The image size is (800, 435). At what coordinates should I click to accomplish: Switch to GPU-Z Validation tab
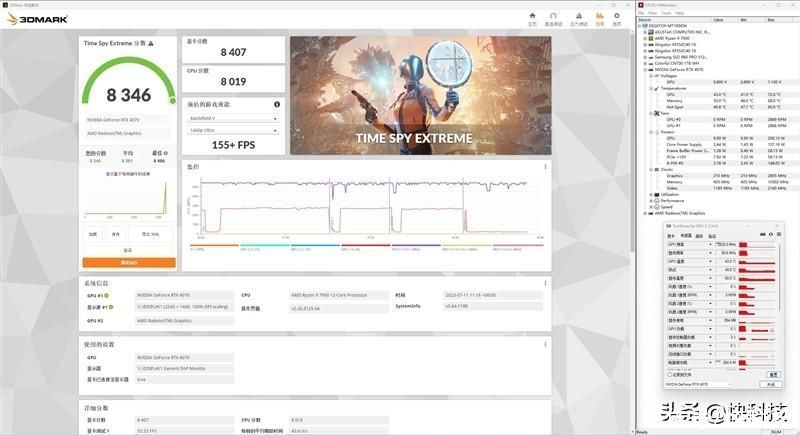tap(712, 236)
